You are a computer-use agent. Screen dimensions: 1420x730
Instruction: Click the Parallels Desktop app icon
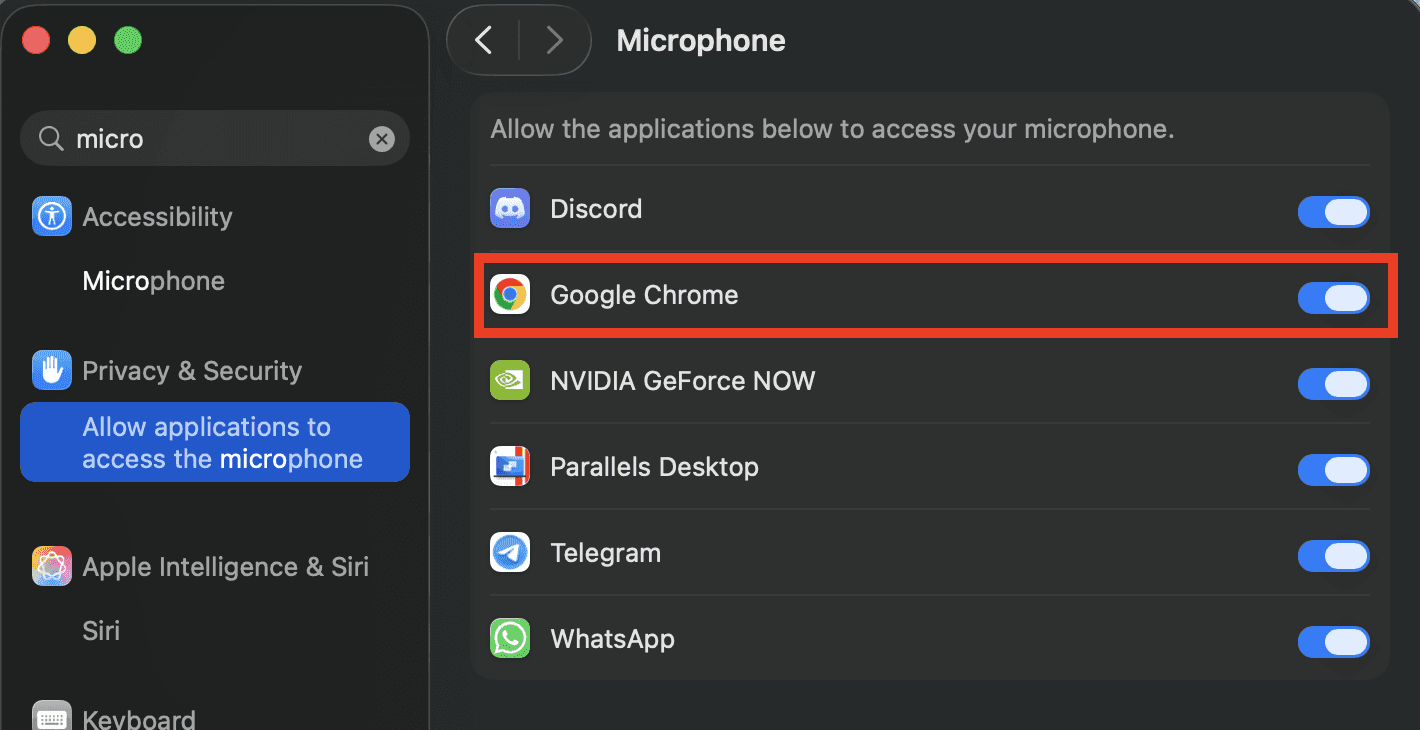coord(510,467)
